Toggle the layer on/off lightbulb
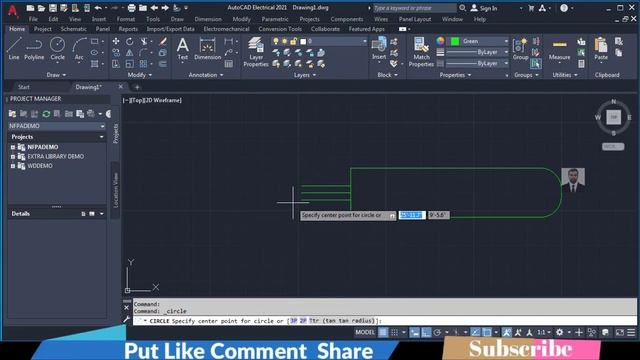Image resolution: width=640 pixels, height=360 pixels. click(x=276, y=41)
